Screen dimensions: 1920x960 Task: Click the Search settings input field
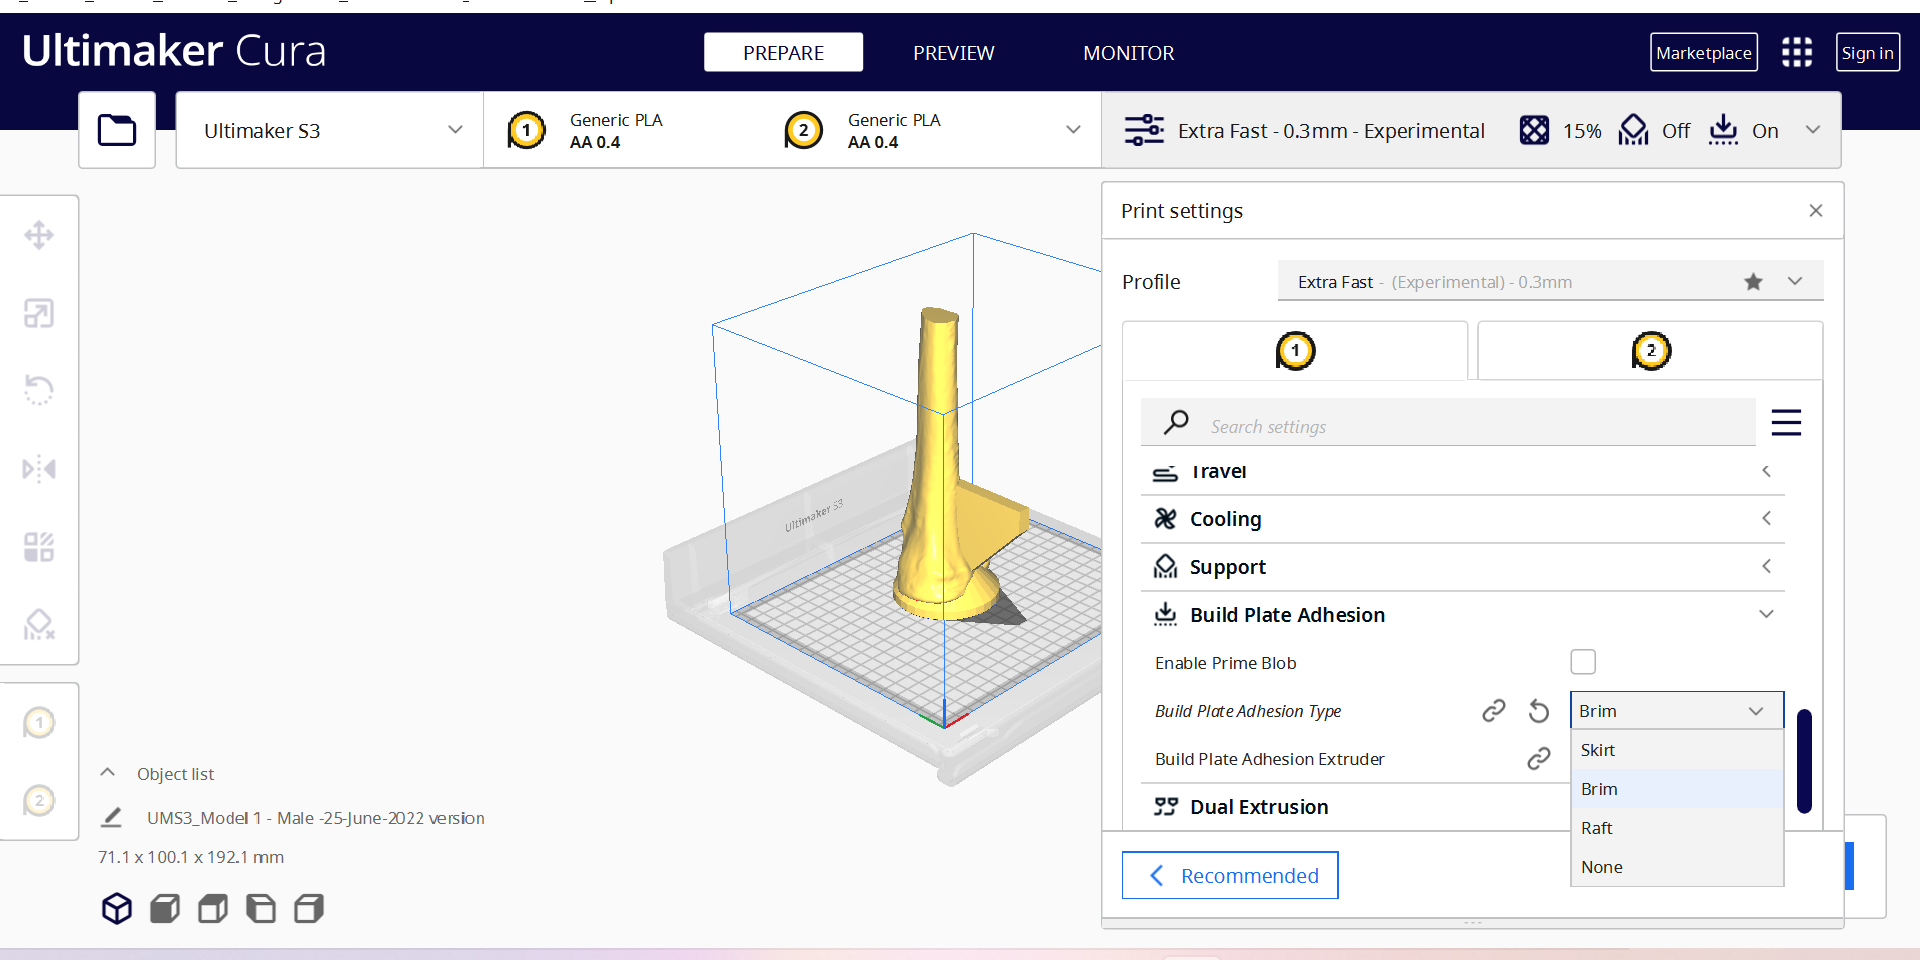coord(1470,426)
